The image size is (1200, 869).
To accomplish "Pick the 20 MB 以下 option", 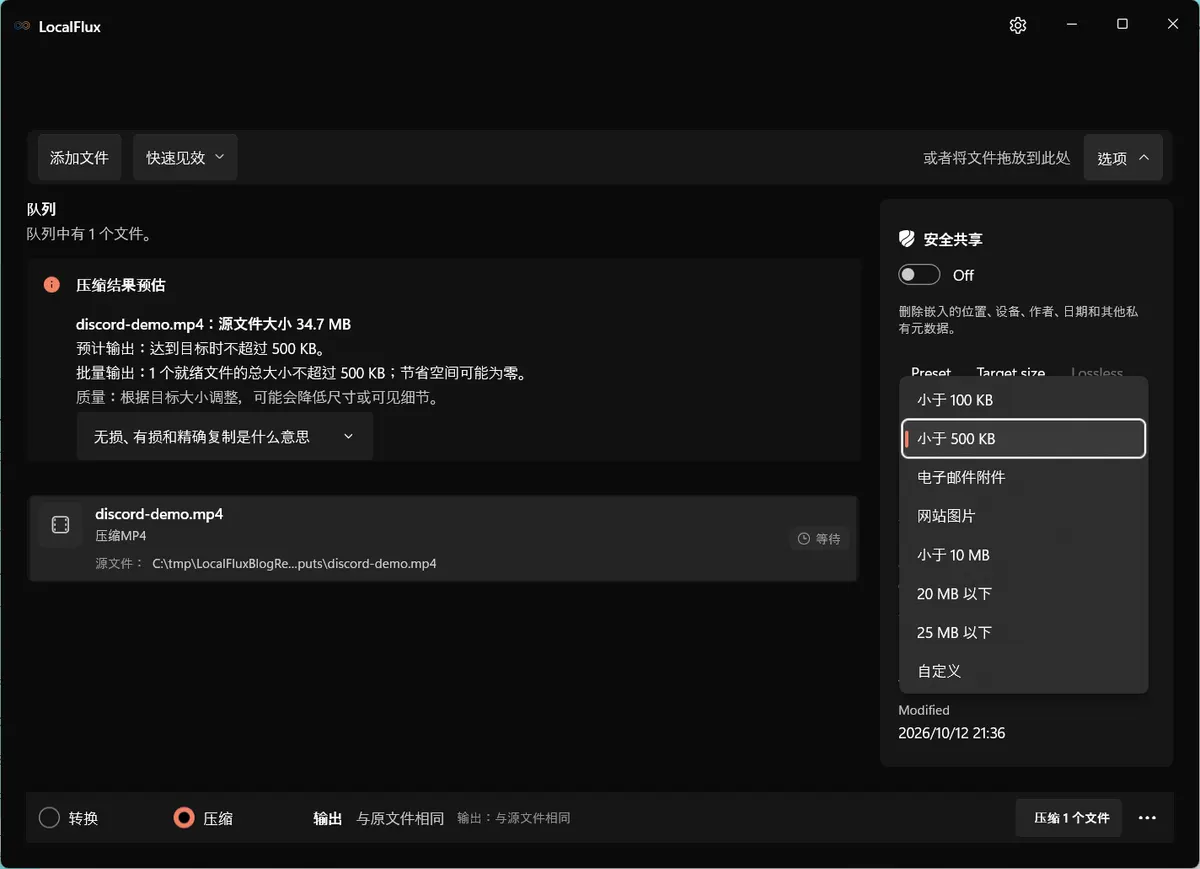I will tap(1024, 594).
